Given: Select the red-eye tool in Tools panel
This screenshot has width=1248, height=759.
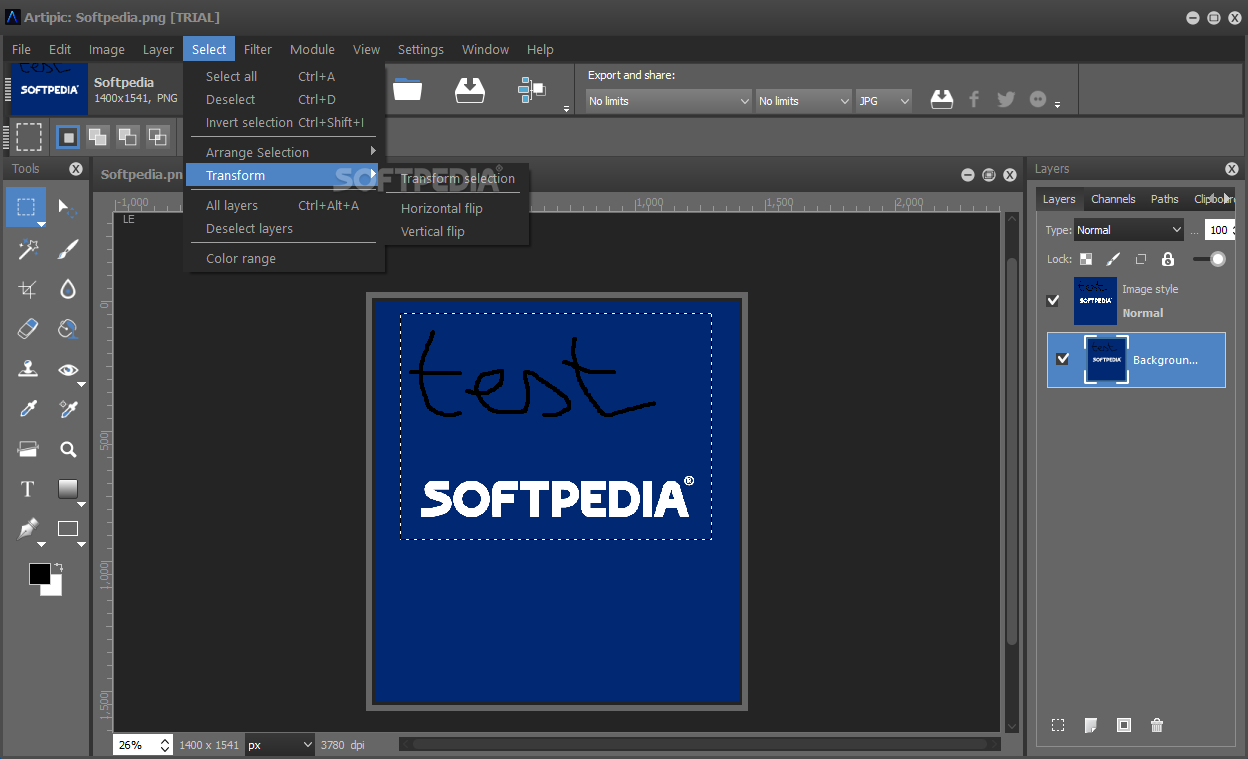Looking at the screenshot, I should pos(68,369).
